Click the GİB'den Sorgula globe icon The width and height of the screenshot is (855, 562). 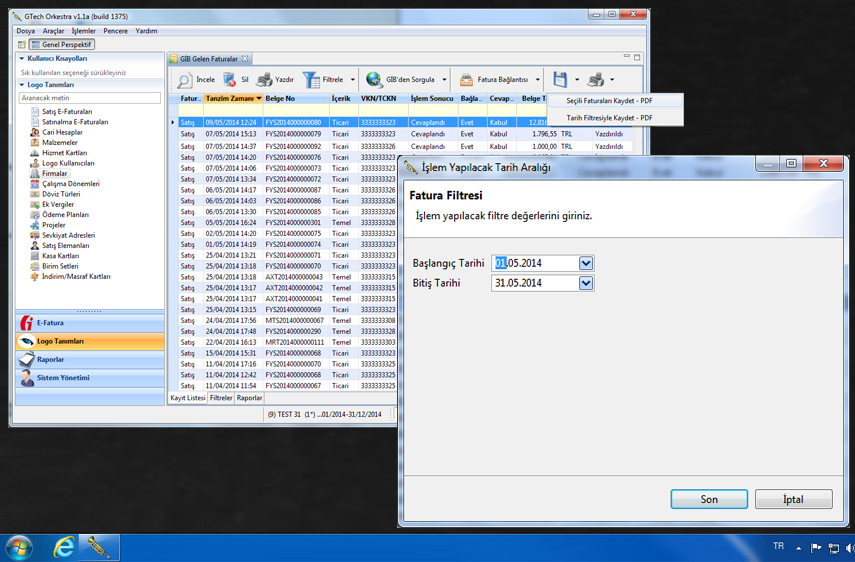(x=374, y=80)
